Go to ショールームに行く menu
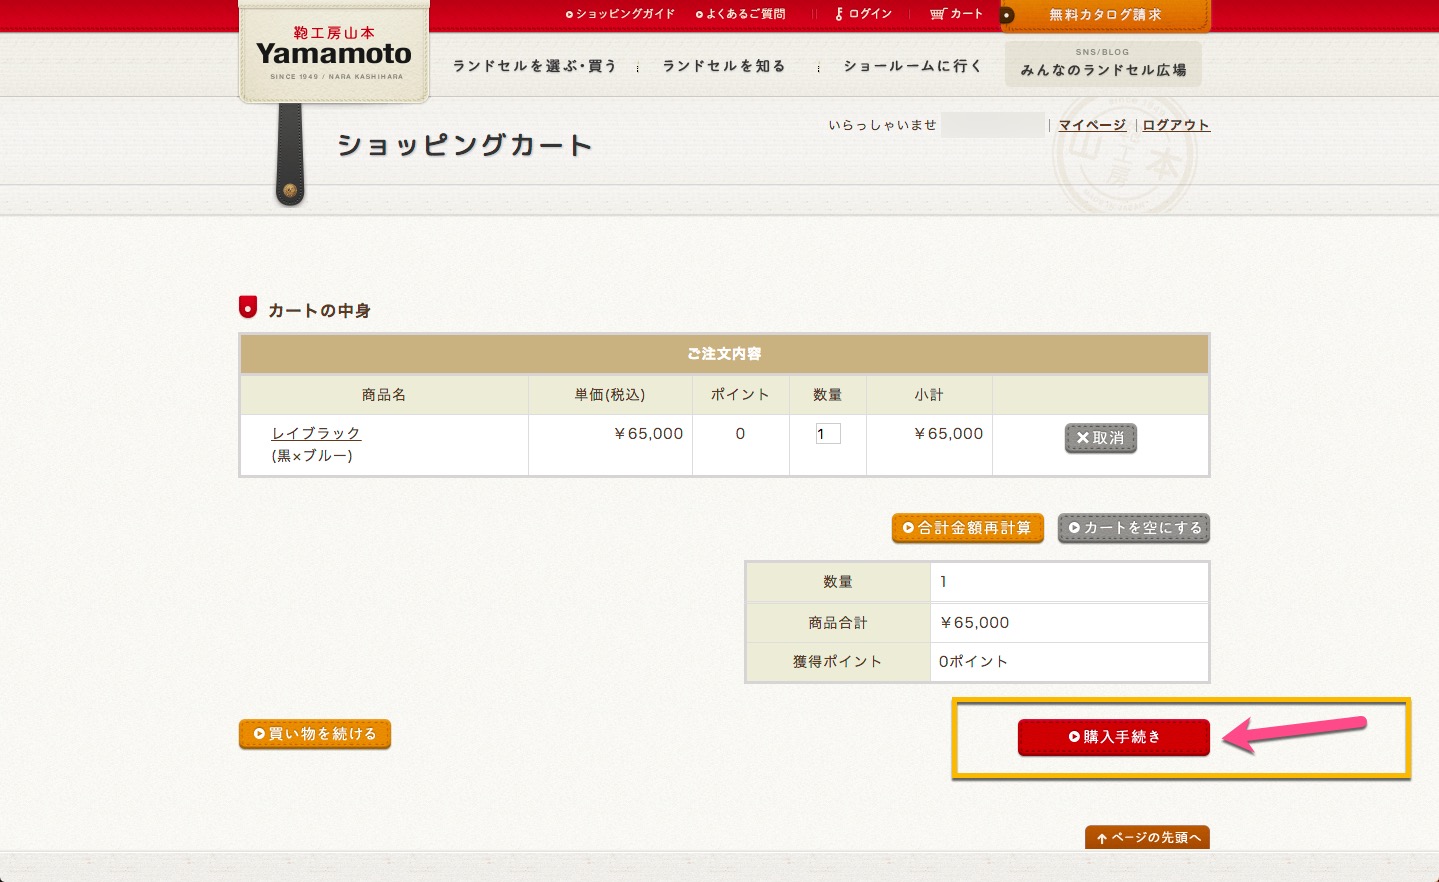Screen dimensions: 1439x882 click(x=912, y=66)
